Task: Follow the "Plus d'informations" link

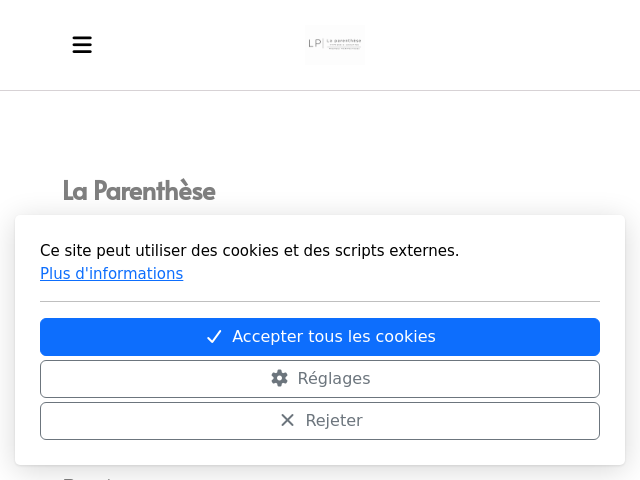Action: pyautogui.click(x=111, y=273)
